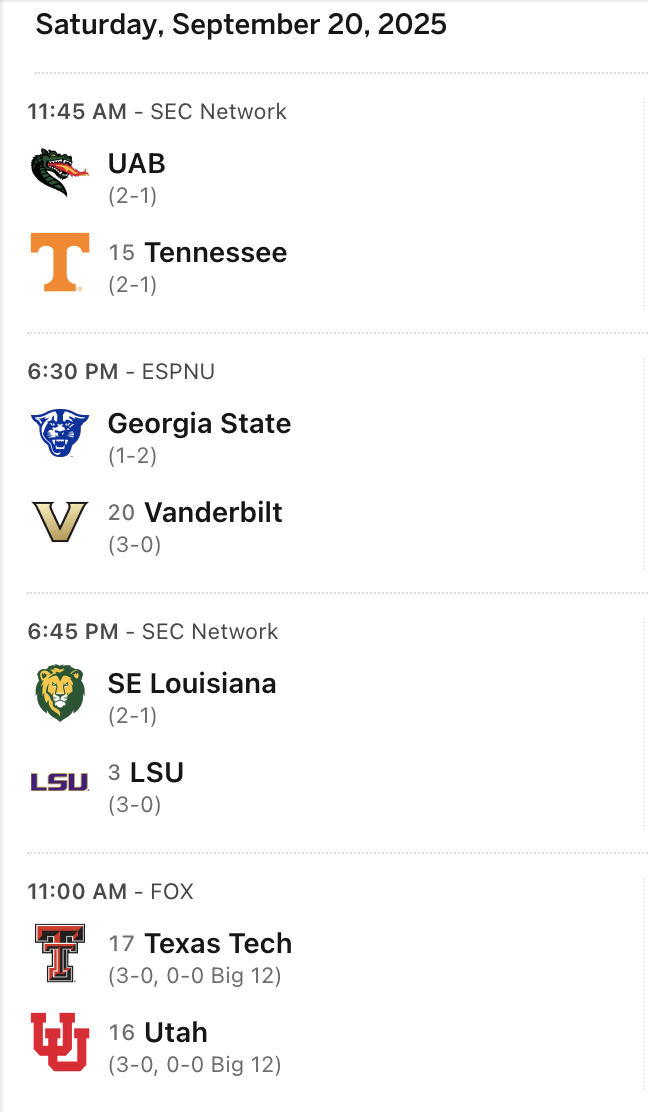Select the LSU team name
Viewport: 648px width, 1112px height.
tap(157, 773)
